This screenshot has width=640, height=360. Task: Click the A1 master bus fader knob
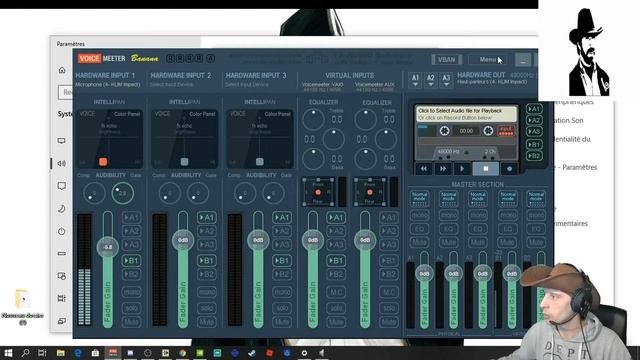(424, 273)
